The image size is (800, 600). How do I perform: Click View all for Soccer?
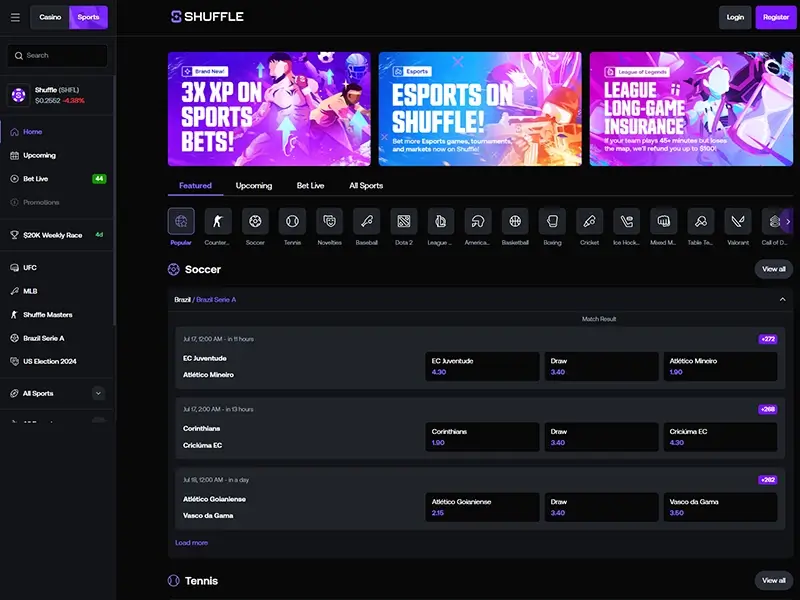coord(773,269)
